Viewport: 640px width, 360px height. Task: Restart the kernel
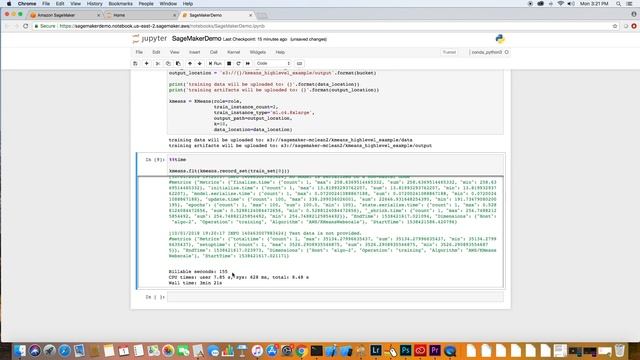(238, 64)
